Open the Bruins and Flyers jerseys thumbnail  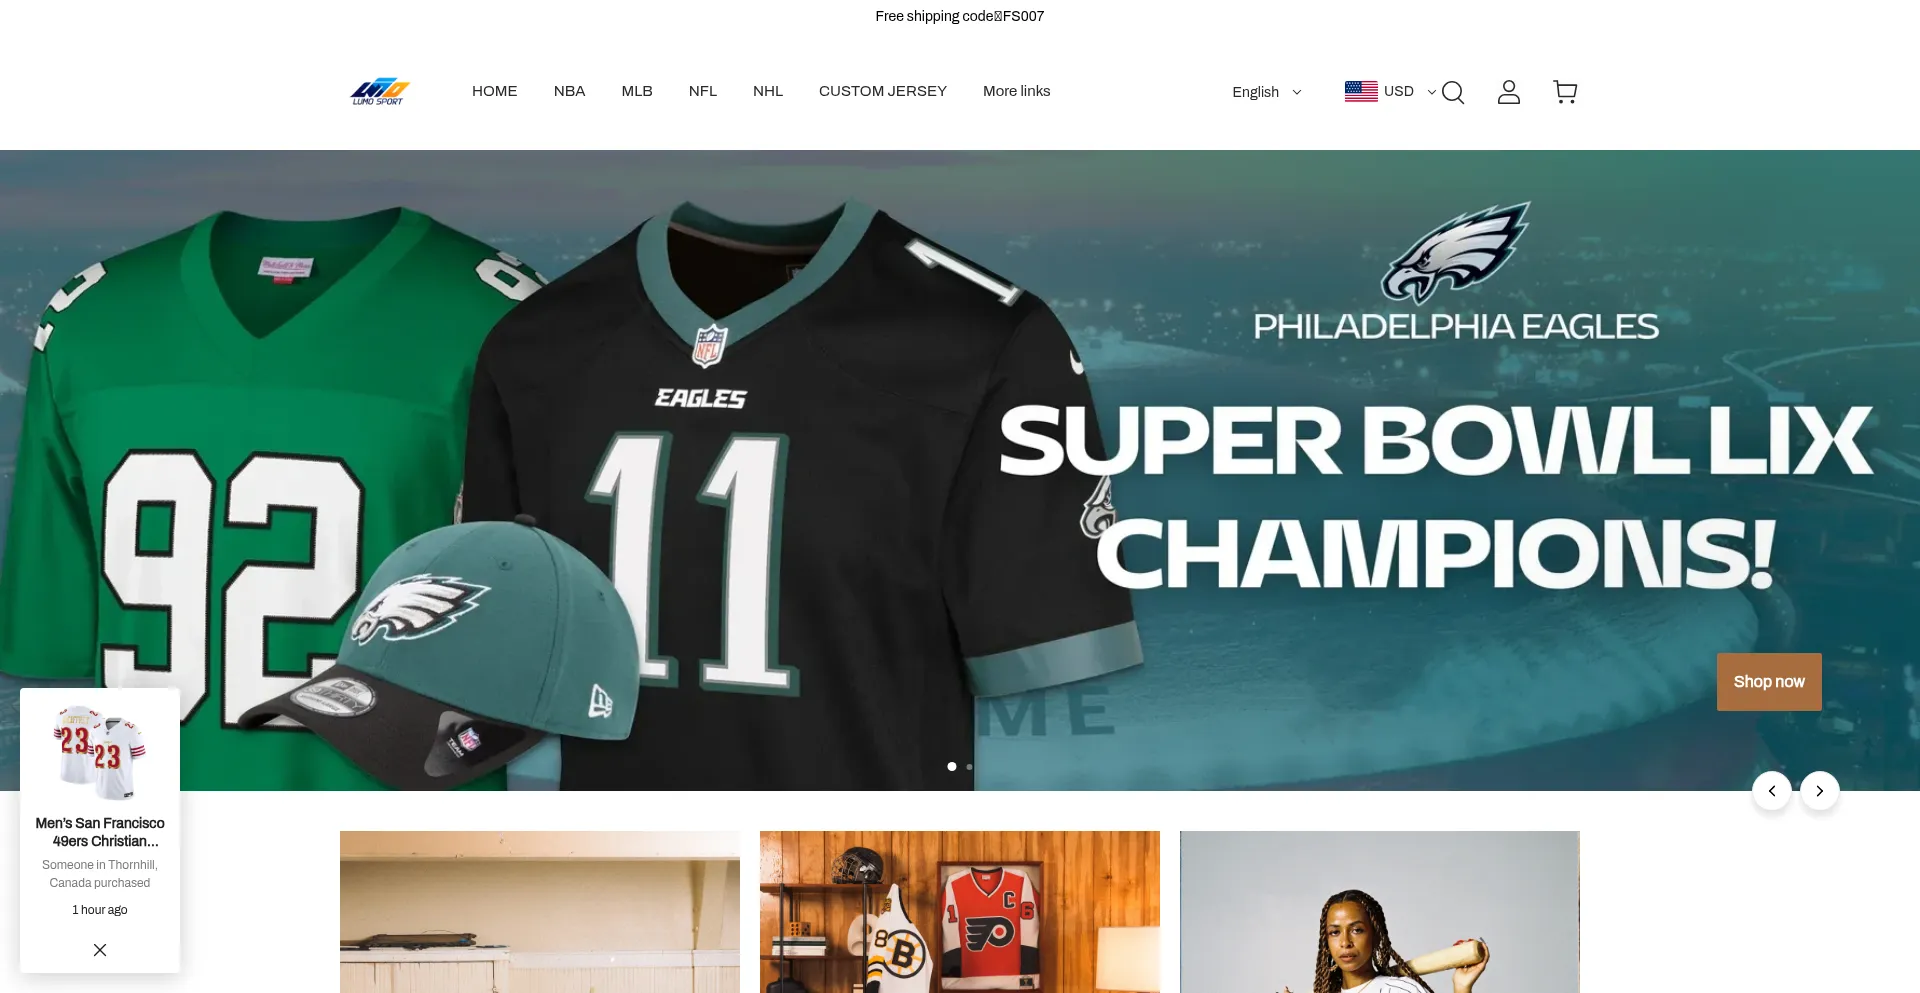[960, 912]
